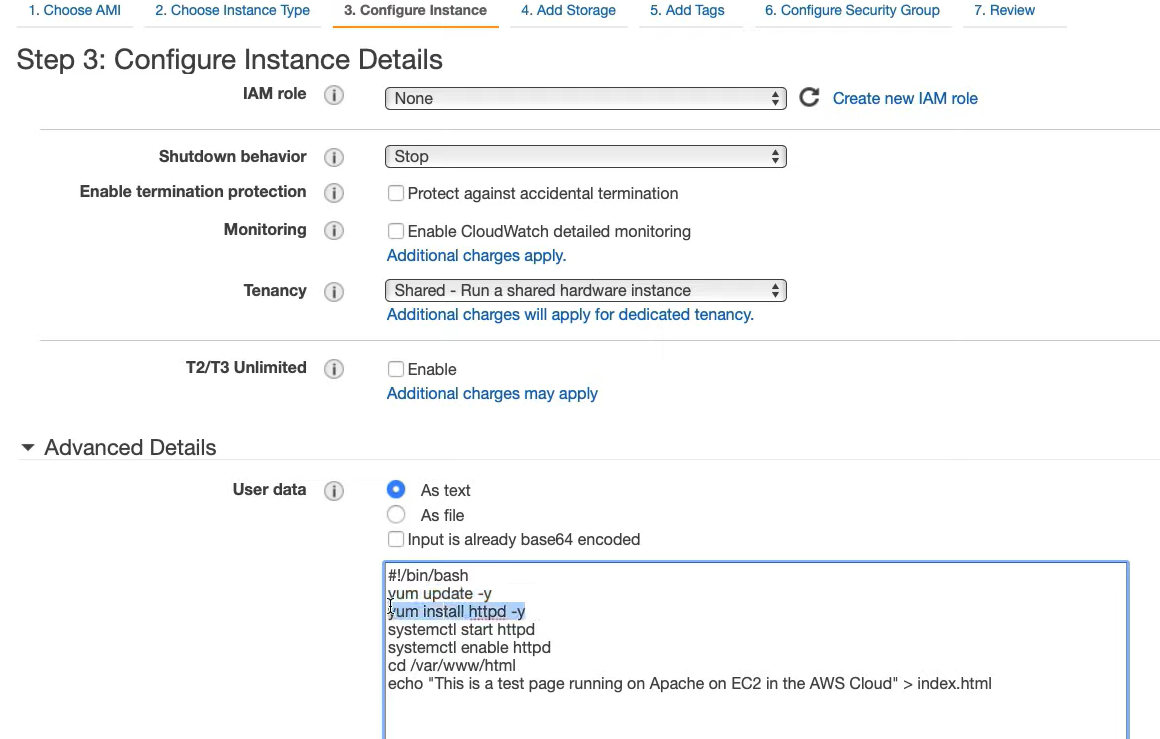
Task: Click the Tenancy info icon
Action: [334, 292]
